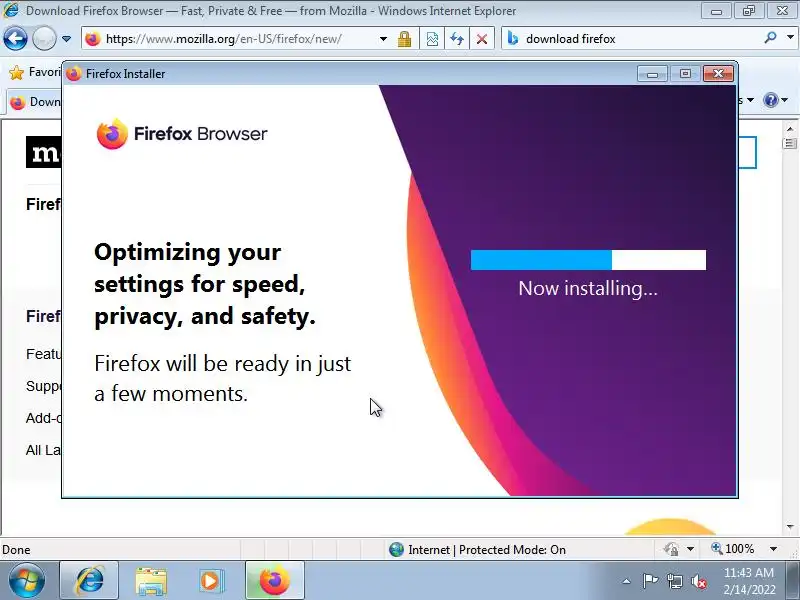Click the IE Forward navigation button
The image size is (800, 600).
[x=44, y=38]
